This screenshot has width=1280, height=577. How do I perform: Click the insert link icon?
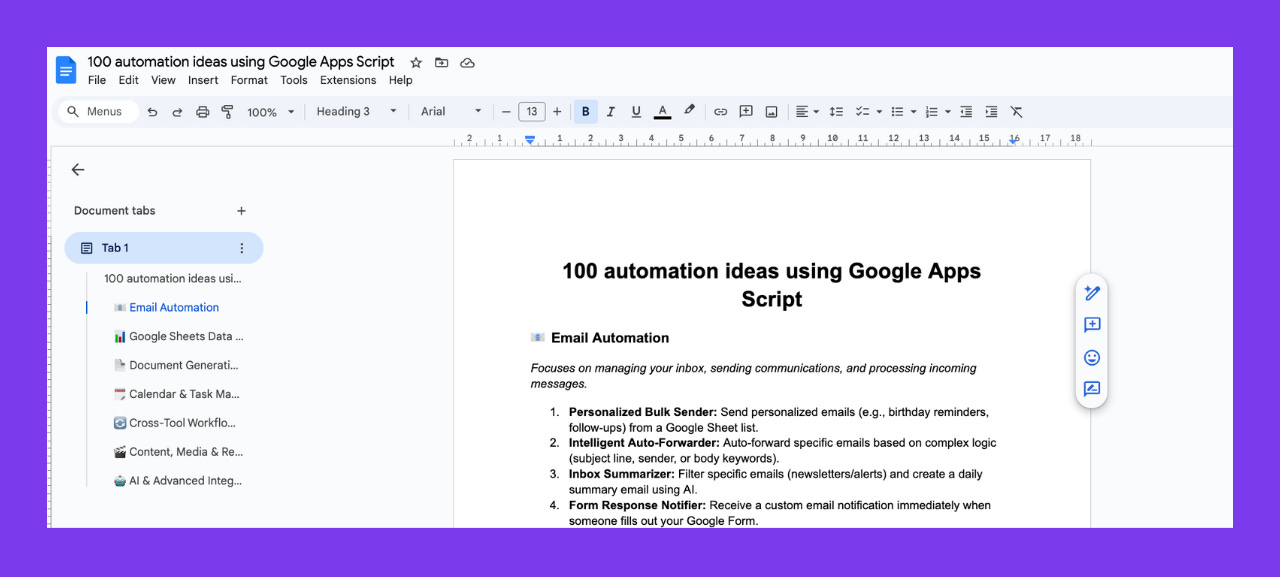pyautogui.click(x=720, y=112)
